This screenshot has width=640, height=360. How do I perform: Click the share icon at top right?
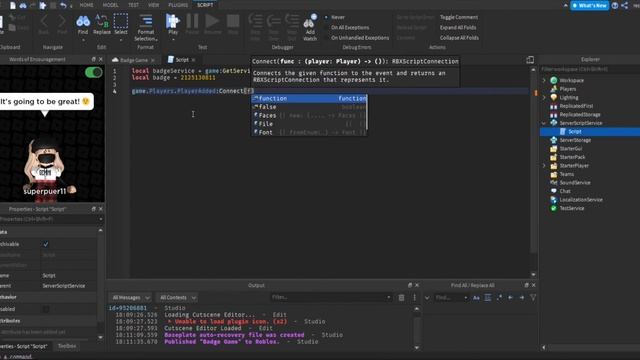click(624, 5)
